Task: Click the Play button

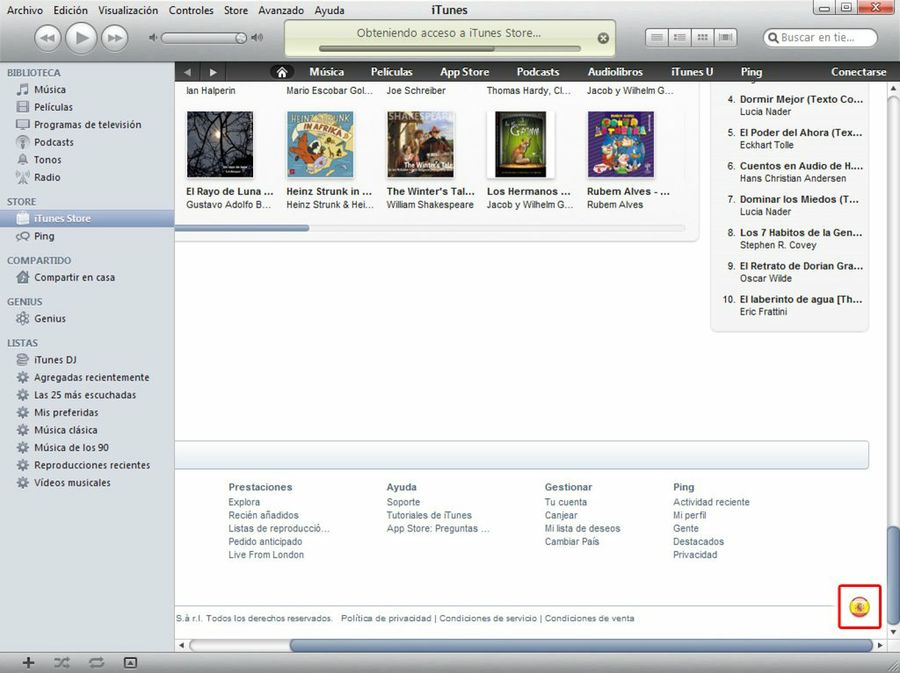Action: pyautogui.click(x=81, y=38)
